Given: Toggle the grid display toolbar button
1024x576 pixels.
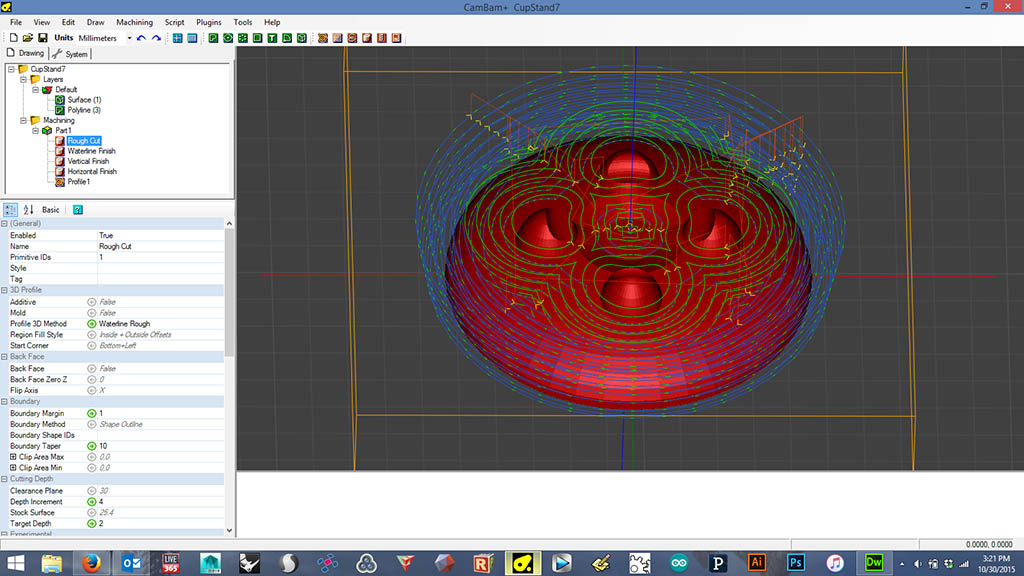Looking at the screenshot, I should [x=177, y=38].
